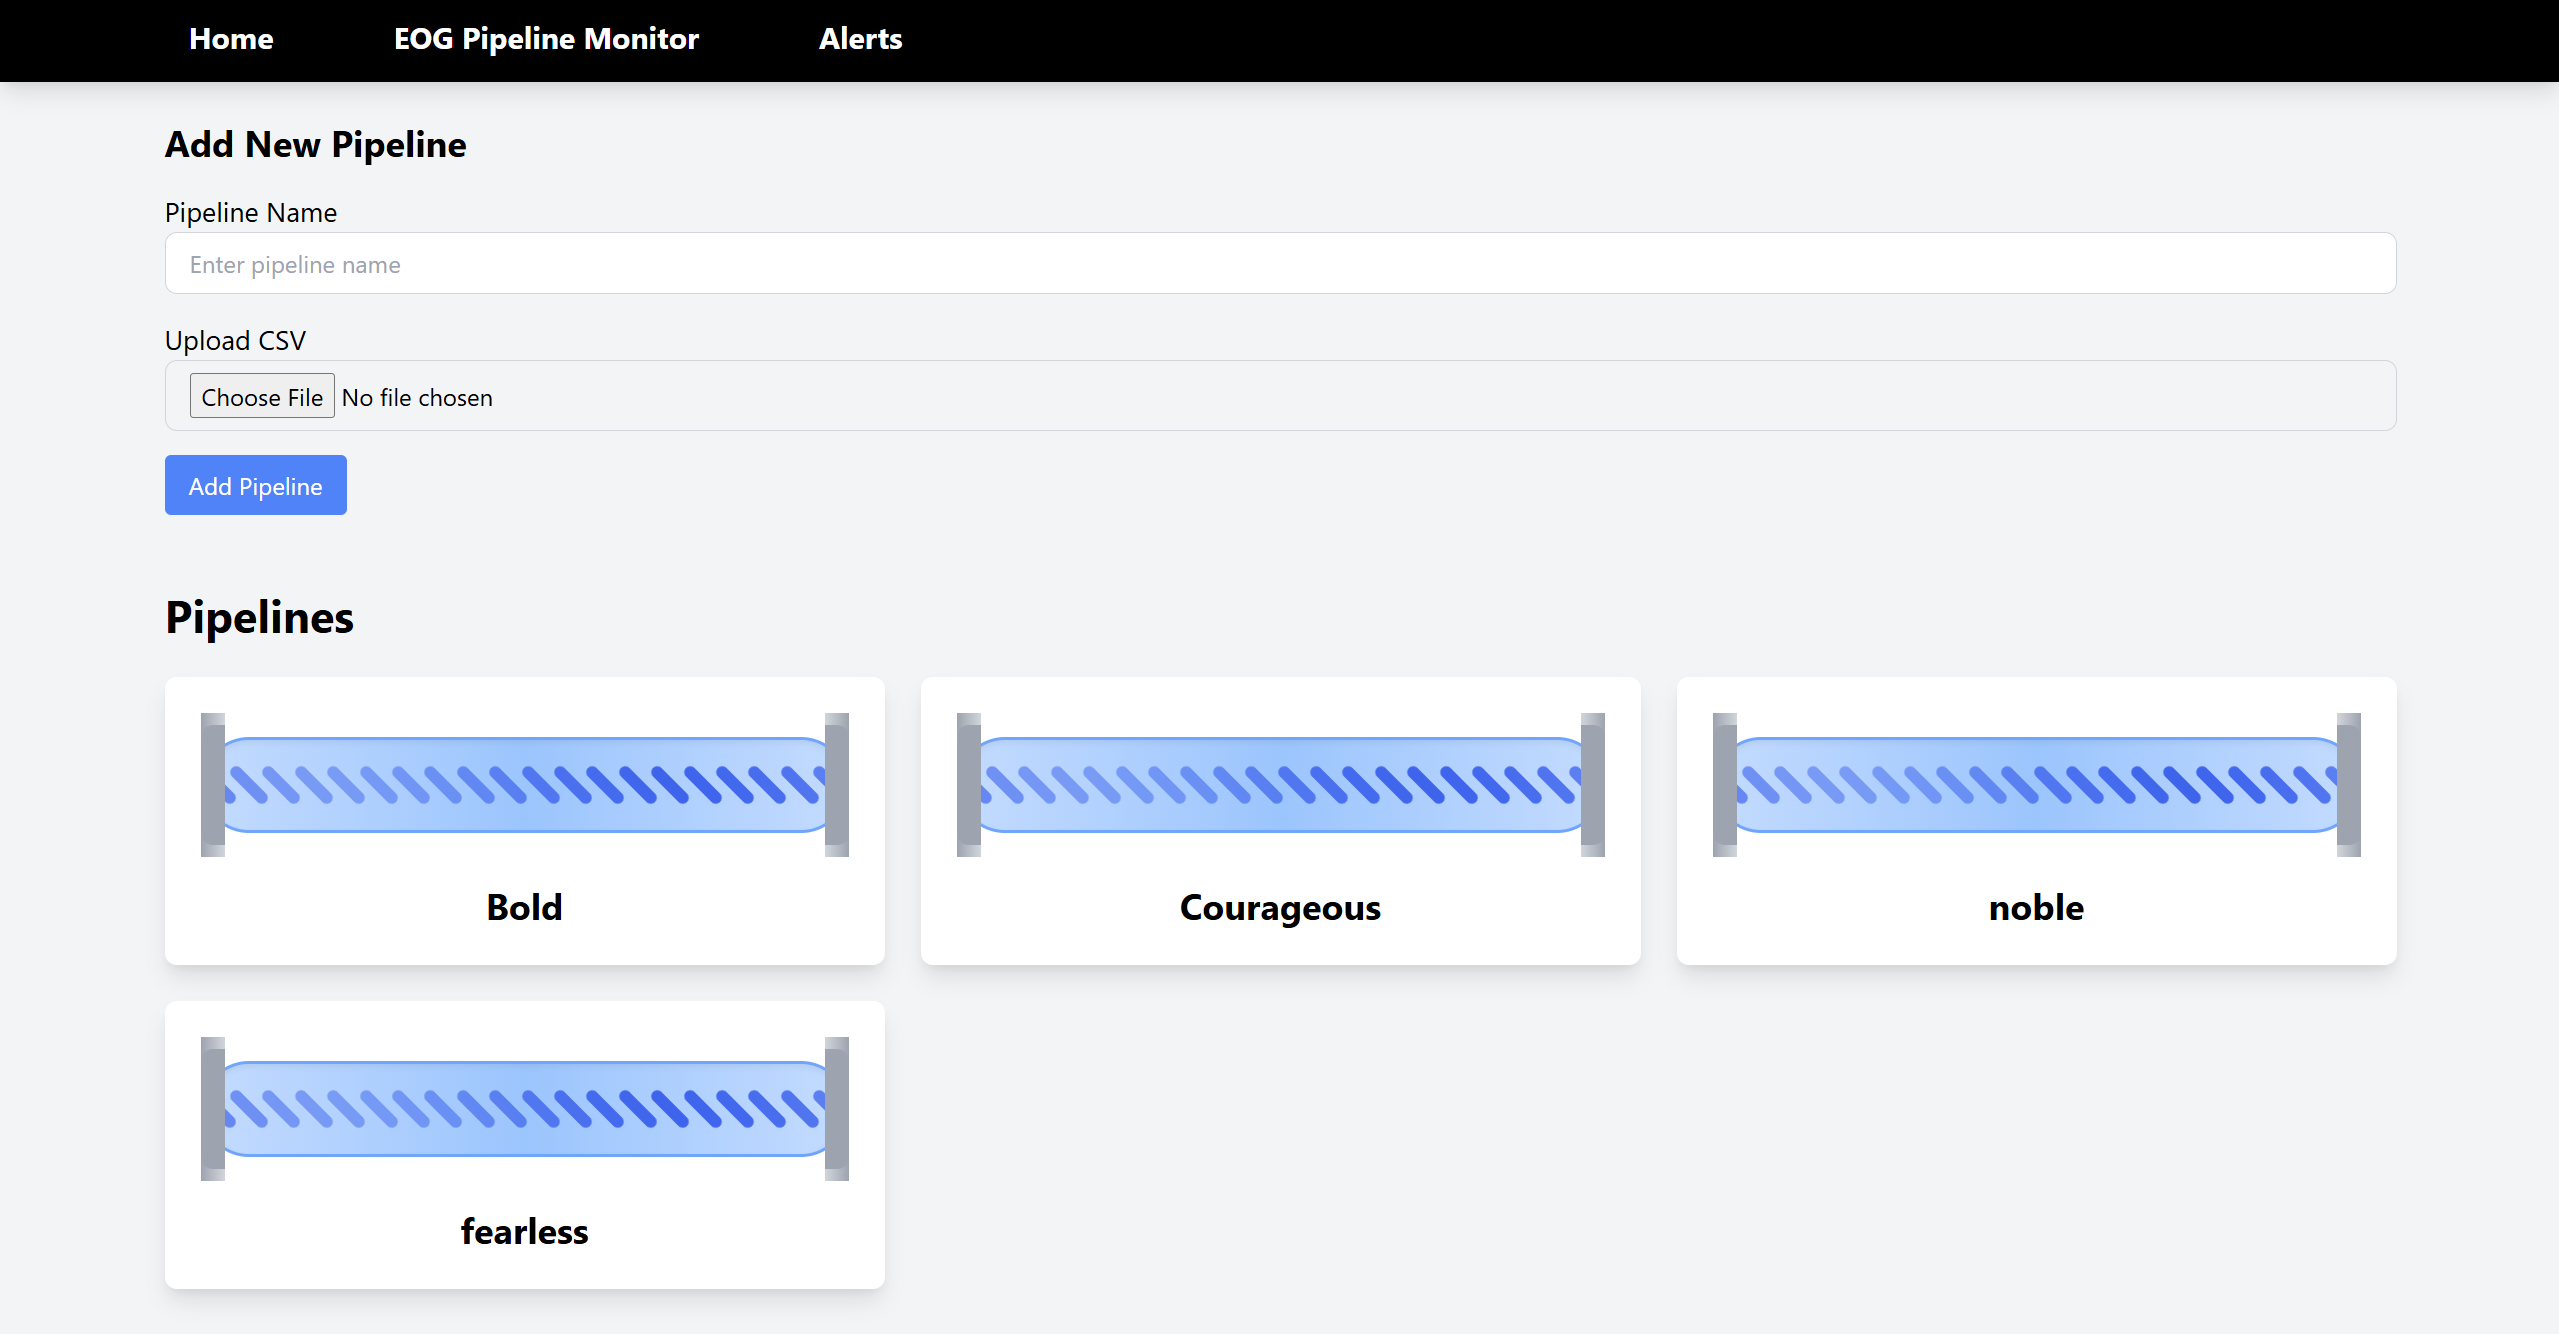The height and width of the screenshot is (1334, 2559).
Task: Click the Add Pipeline button
Action: [x=256, y=486]
